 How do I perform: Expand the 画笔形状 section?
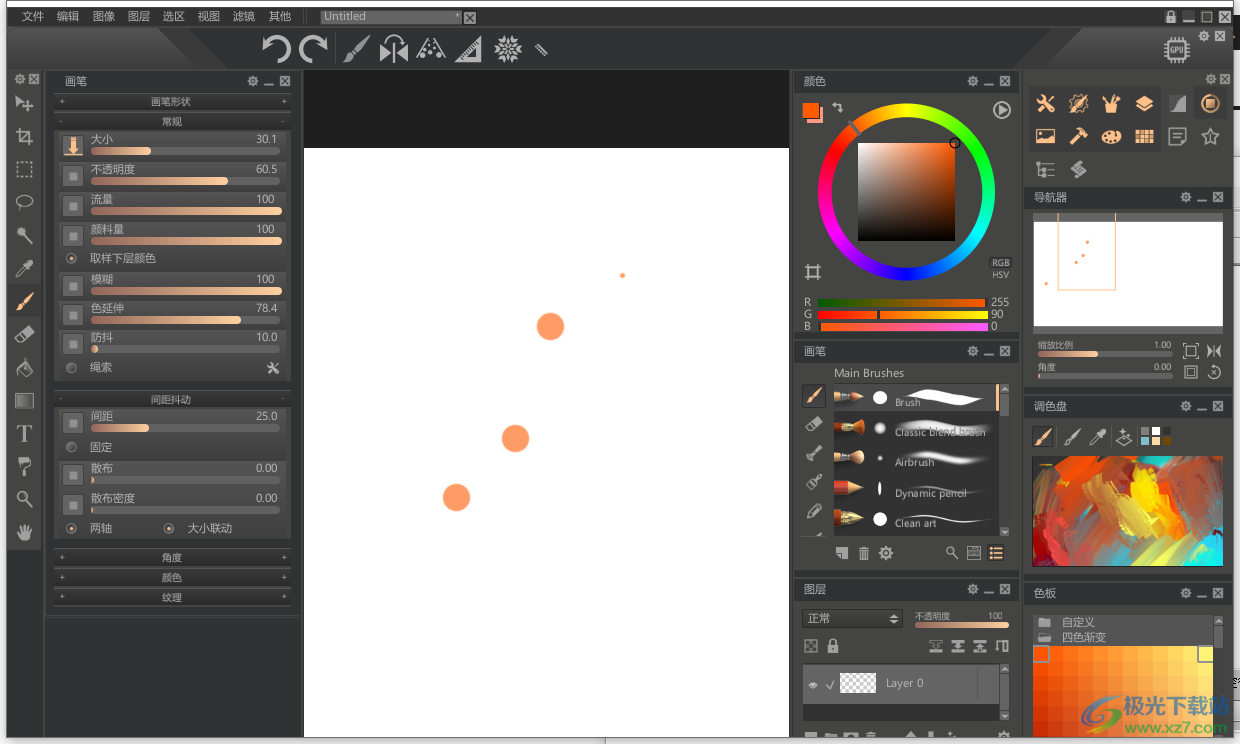tap(172, 101)
